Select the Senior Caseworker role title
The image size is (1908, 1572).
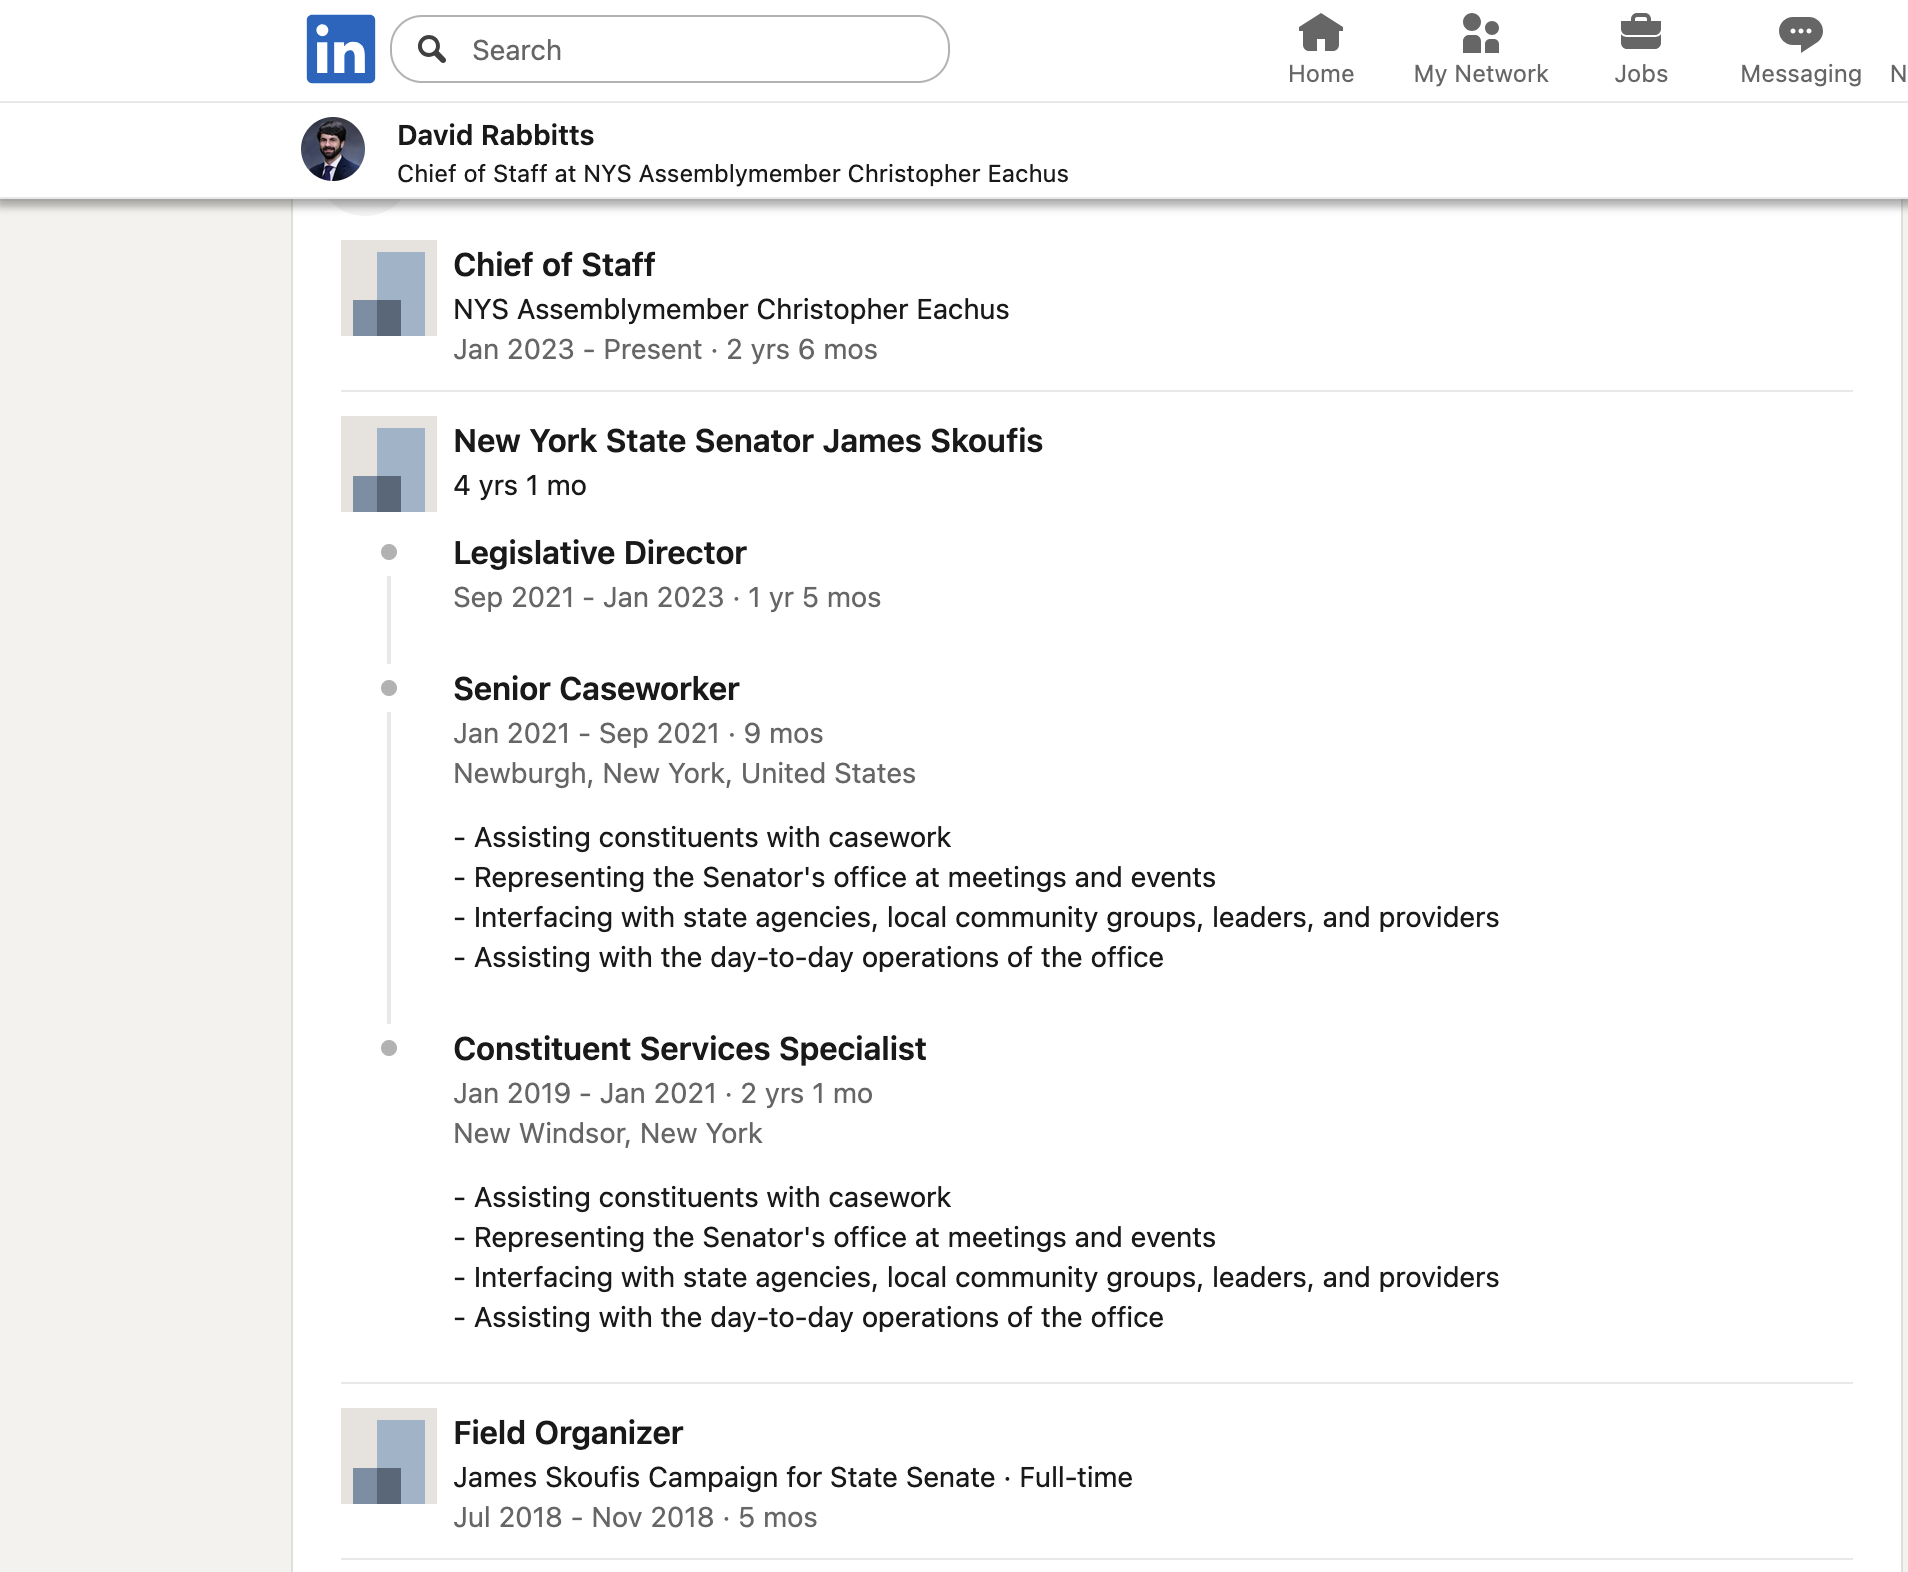click(x=596, y=689)
